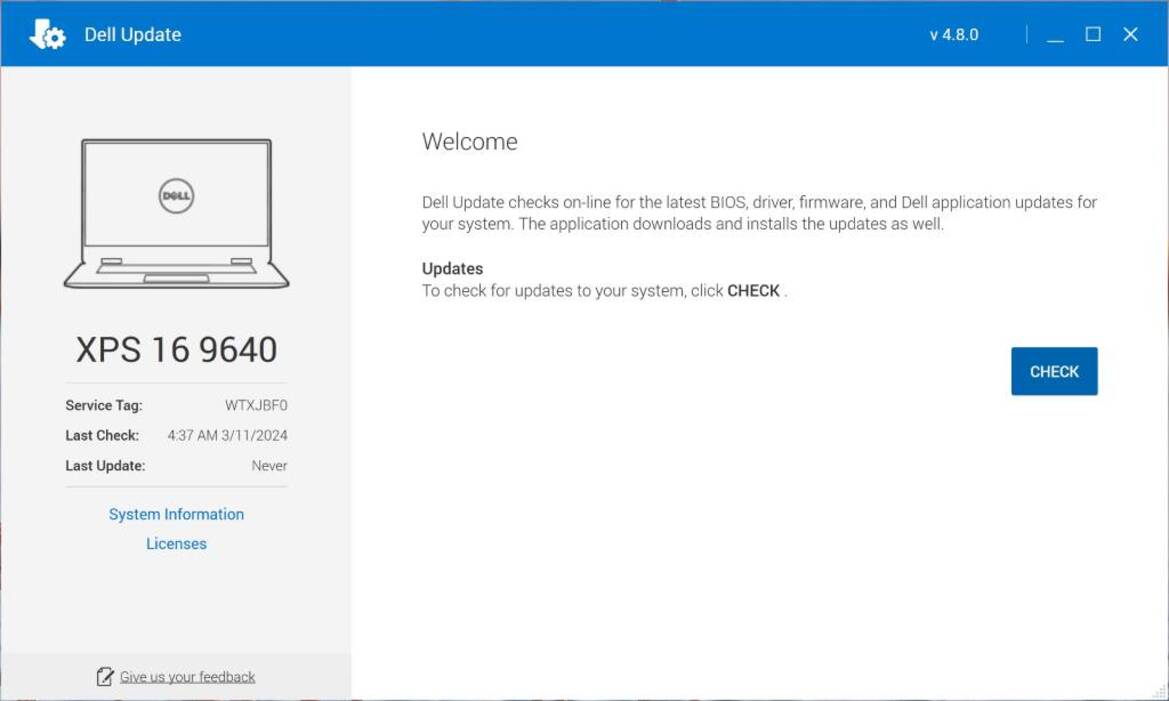The height and width of the screenshot is (701, 1169).
Task: Click the Welcome heading
Action: [470, 142]
